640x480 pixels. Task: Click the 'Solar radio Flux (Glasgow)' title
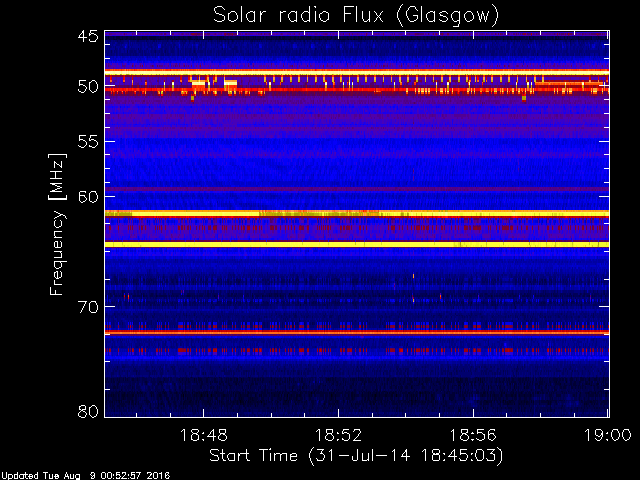tap(356, 16)
